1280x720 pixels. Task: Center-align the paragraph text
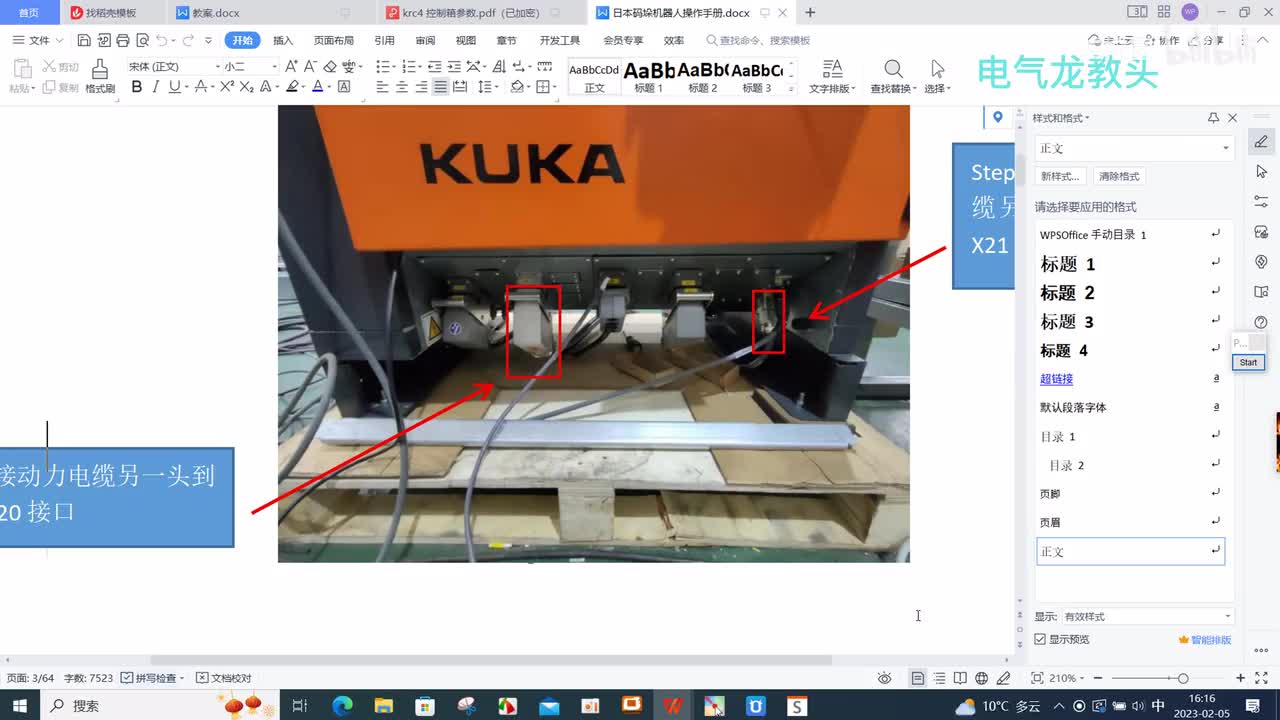402,87
